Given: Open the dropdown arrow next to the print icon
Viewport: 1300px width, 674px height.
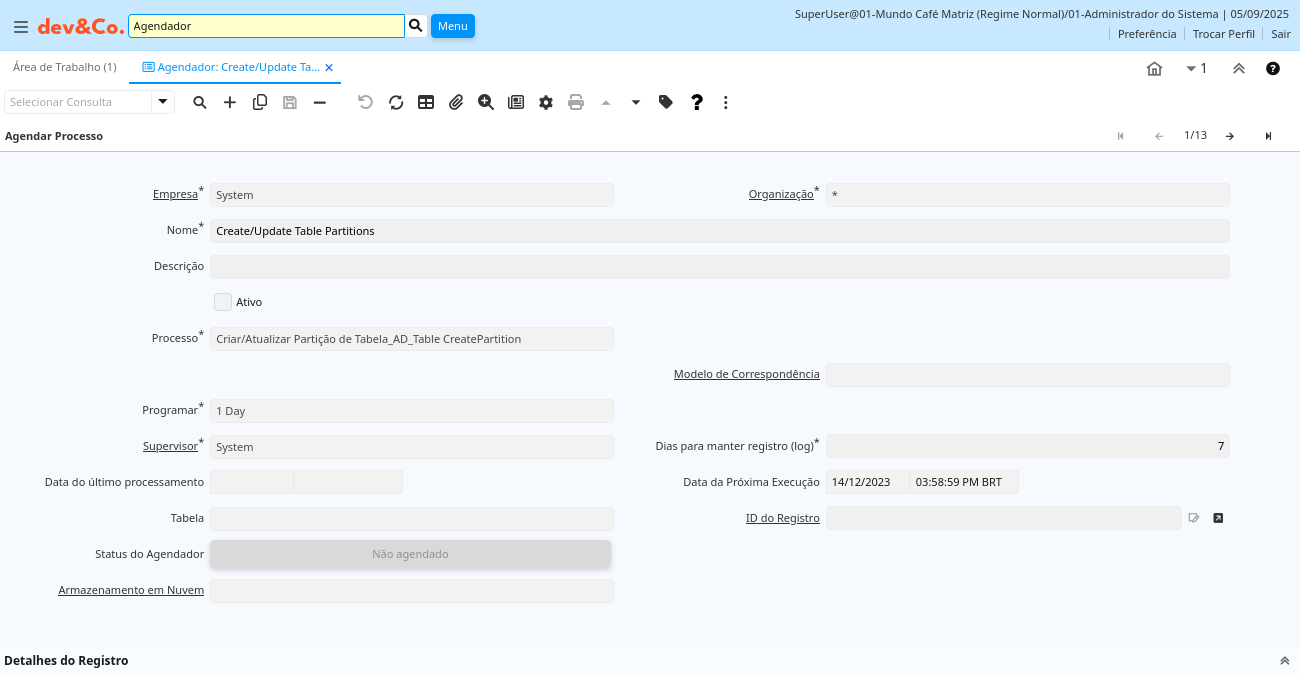Looking at the screenshot, I should pyautogui.click(x=636, y=102).
